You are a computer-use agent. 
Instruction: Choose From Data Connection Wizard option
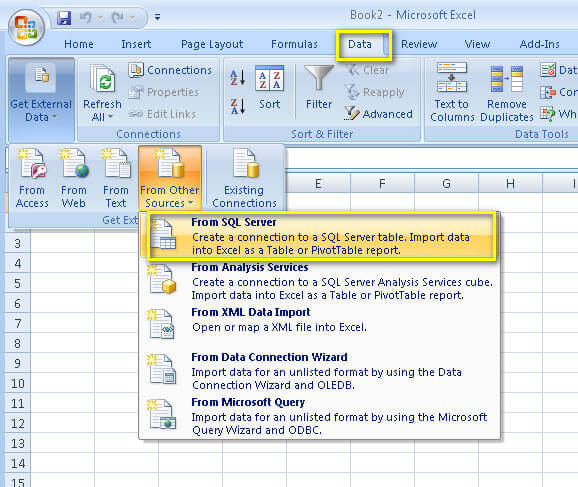coord(320,371)
